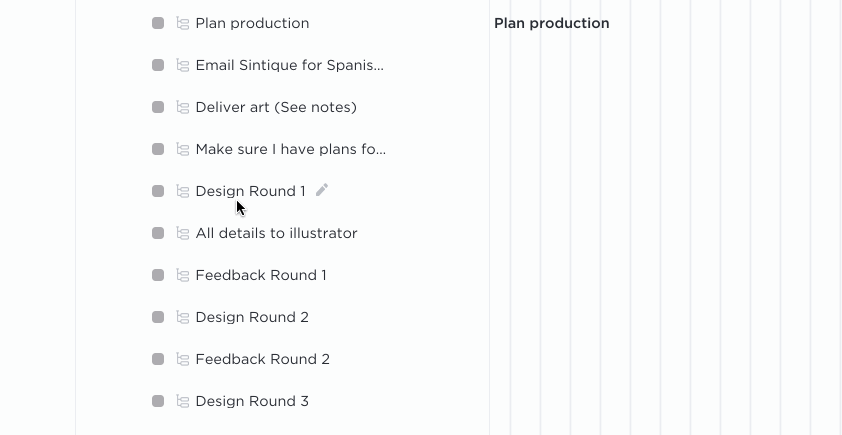Click subtask icon next to All details to illustrator
Viewport: 842px width, 435px height.
tap(183, 234)
